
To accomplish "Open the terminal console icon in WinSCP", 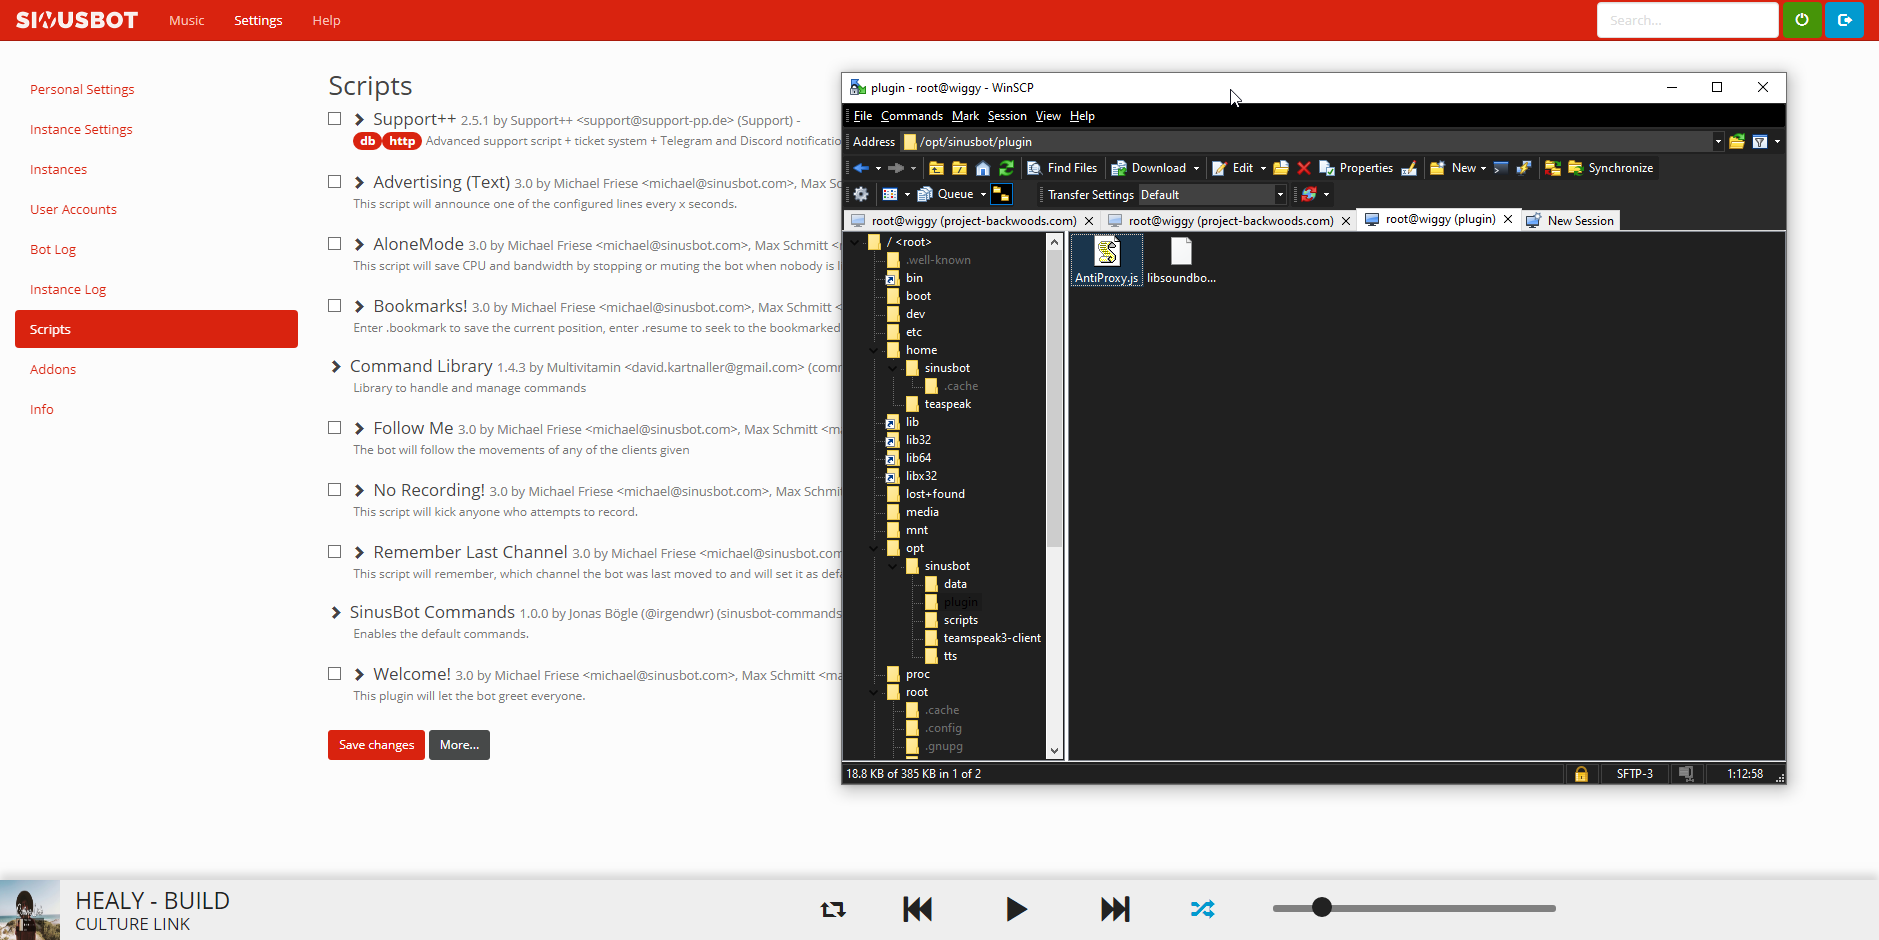I will click(x=1500, y=168).
